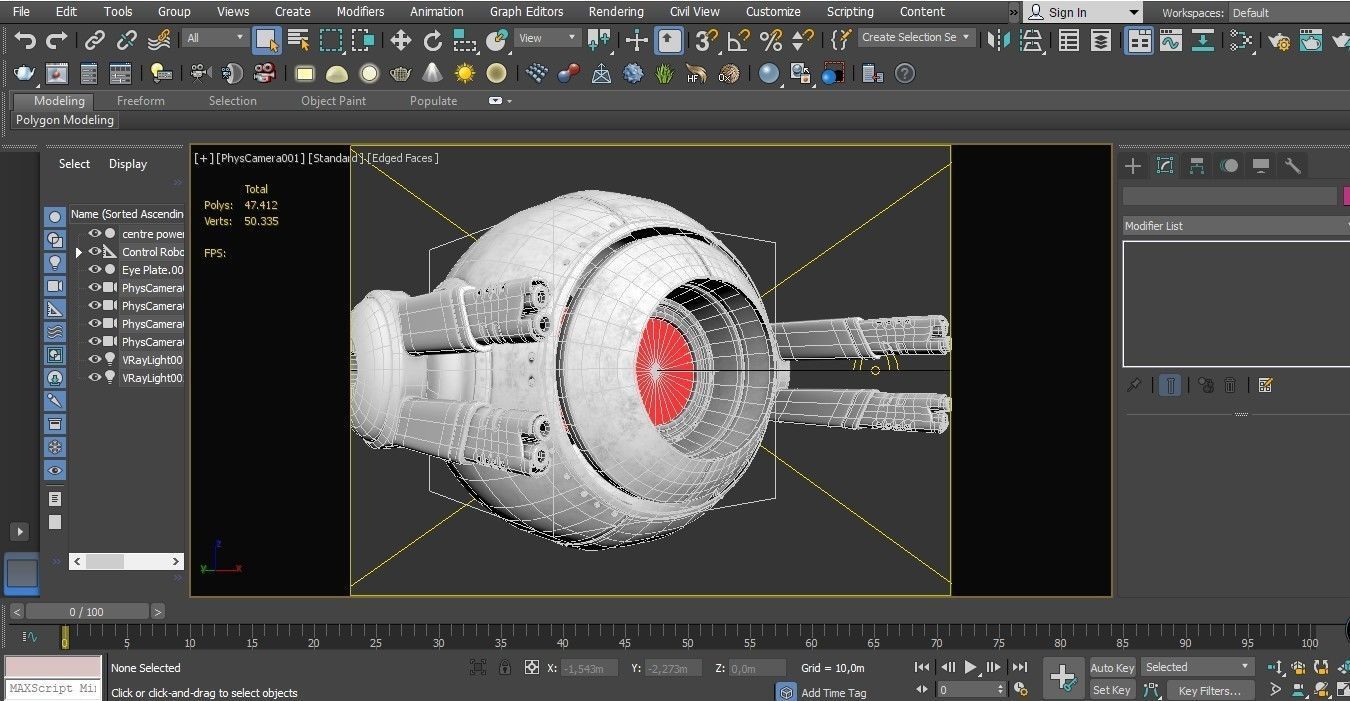
Task: Click the Polygon Modeling panel button
Action: [x=65, y=120]
